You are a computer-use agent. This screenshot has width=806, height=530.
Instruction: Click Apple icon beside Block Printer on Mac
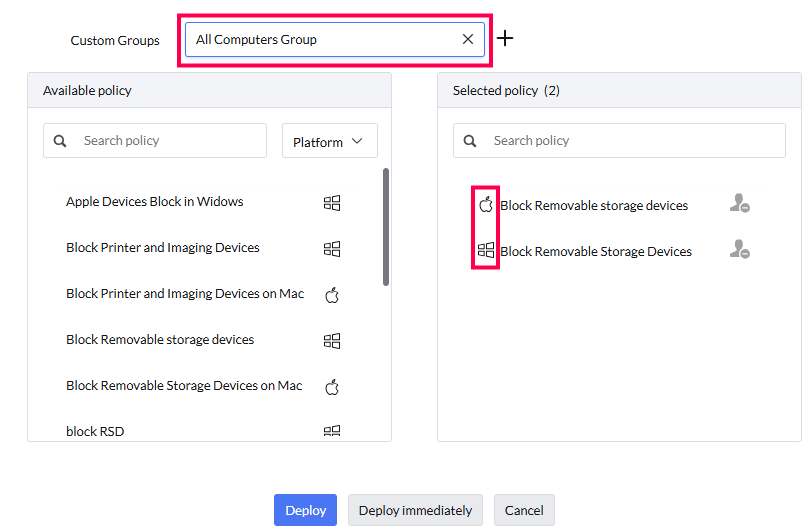coord(332,295)
